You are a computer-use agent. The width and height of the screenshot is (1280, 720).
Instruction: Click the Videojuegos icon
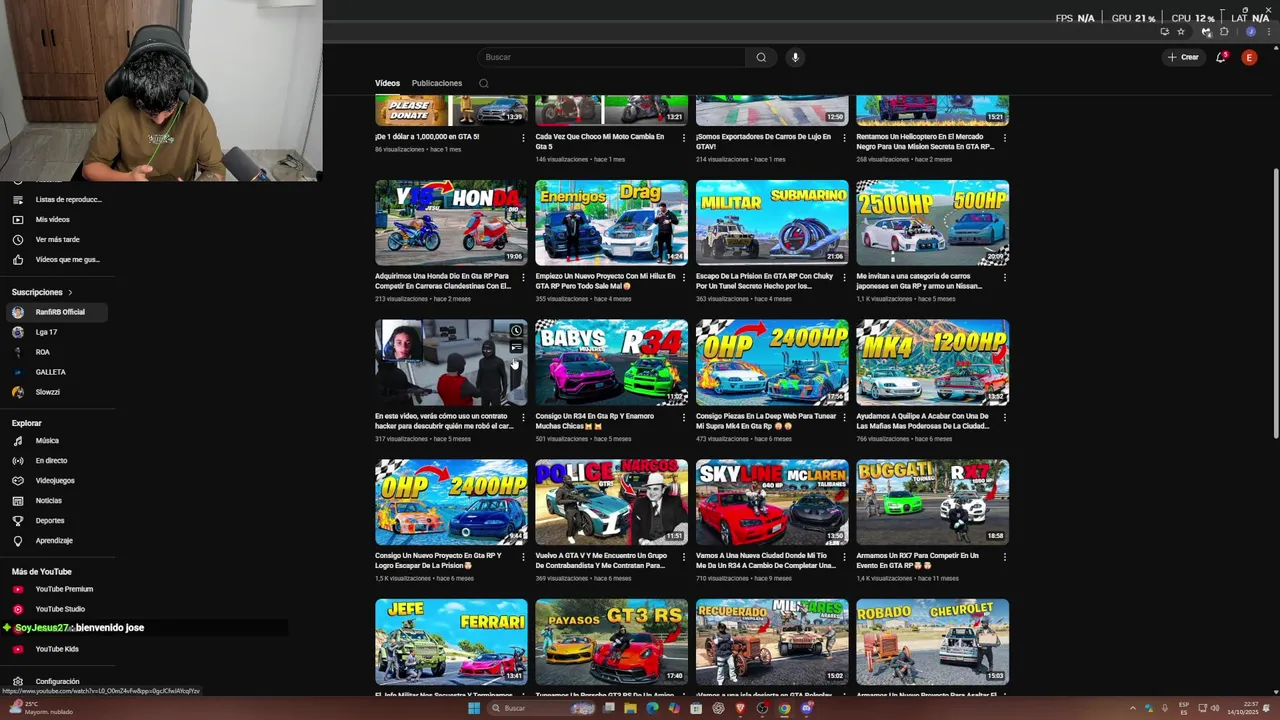tap(17, 480)
